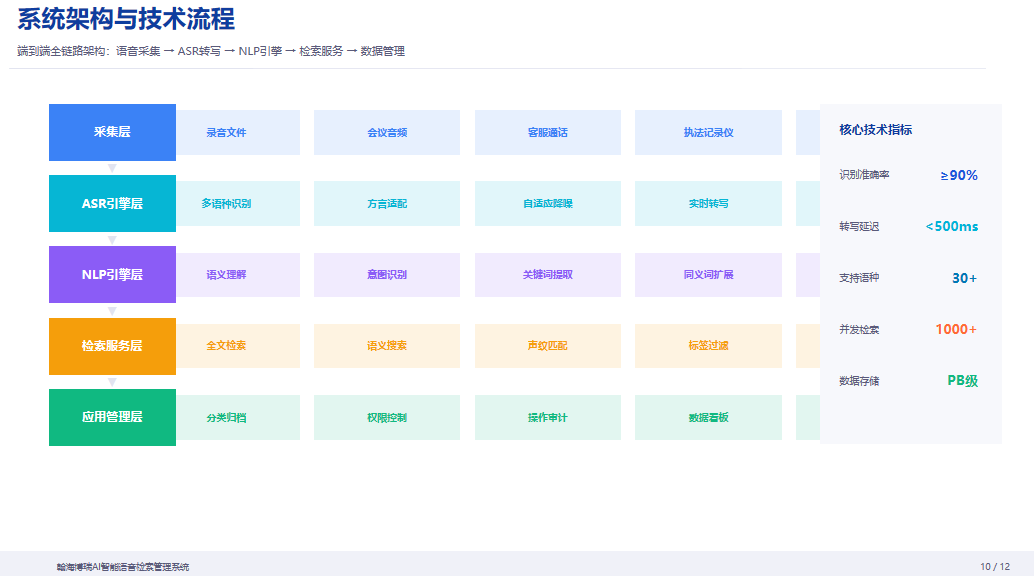Click the 并发检索 label
The width and height of the screenshot is (1034, 576).
click(859, 329)
